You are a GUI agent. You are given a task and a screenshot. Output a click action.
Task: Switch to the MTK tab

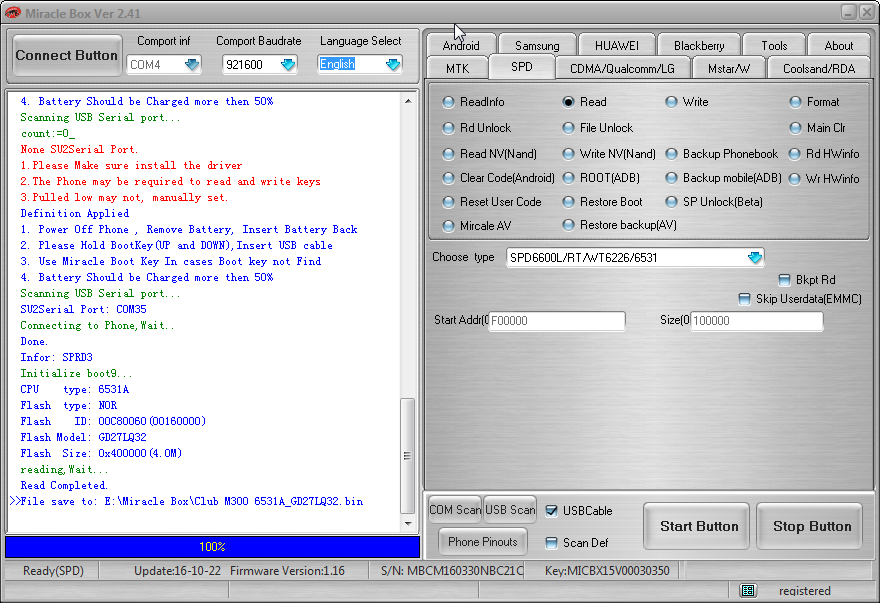pos(457,68)
